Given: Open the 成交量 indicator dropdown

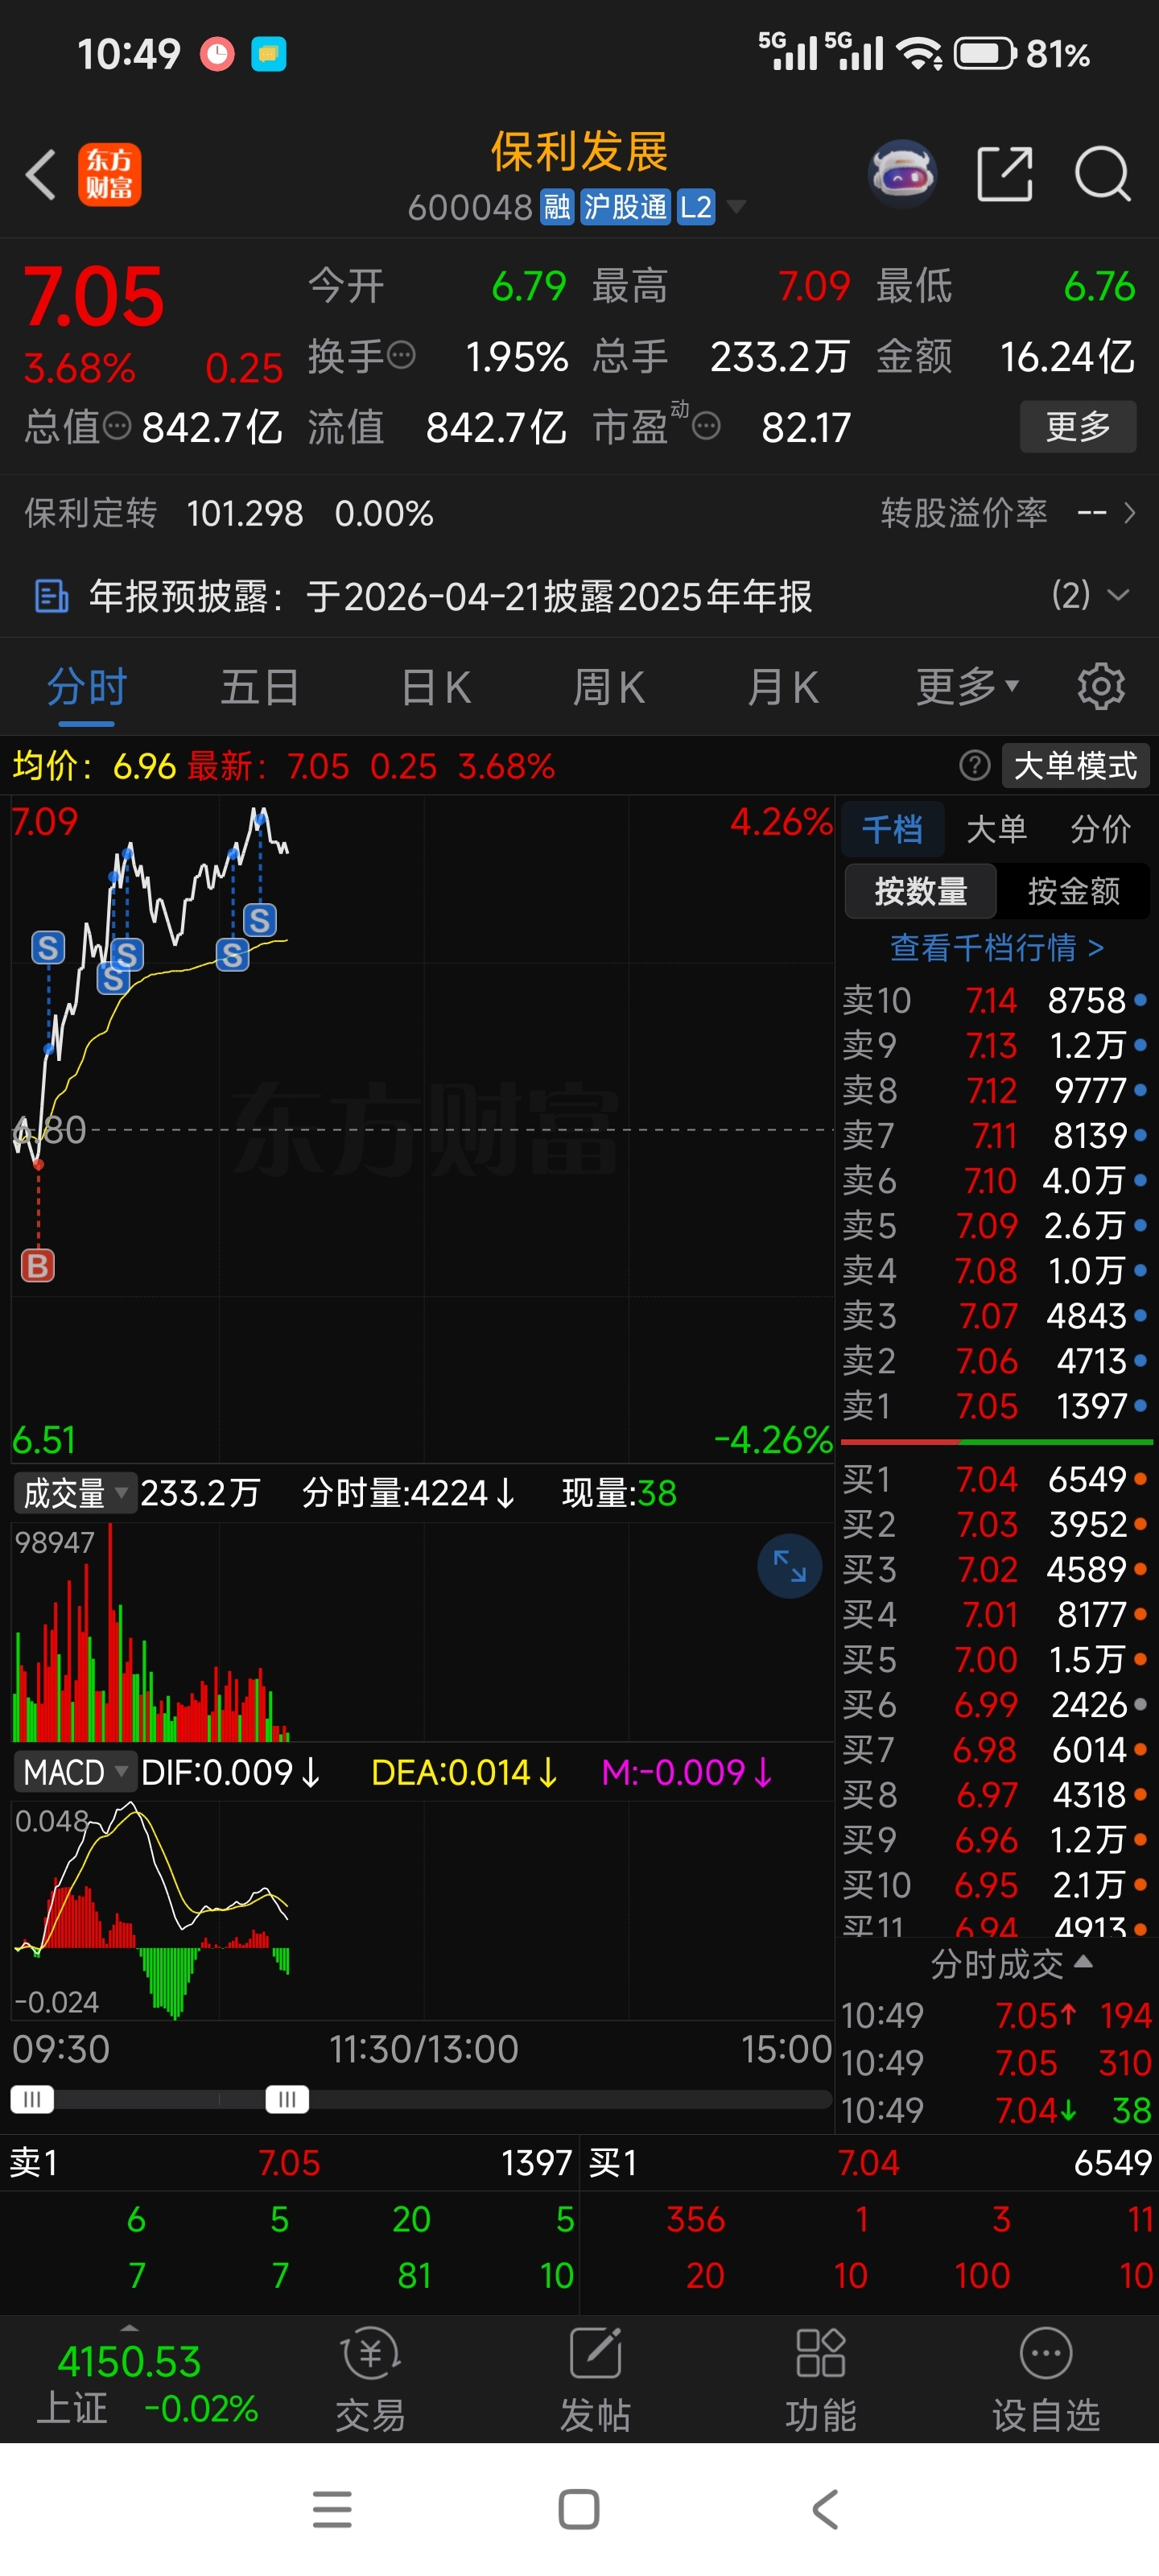Looking at the screenshot, I should [x=75, y=1493].
